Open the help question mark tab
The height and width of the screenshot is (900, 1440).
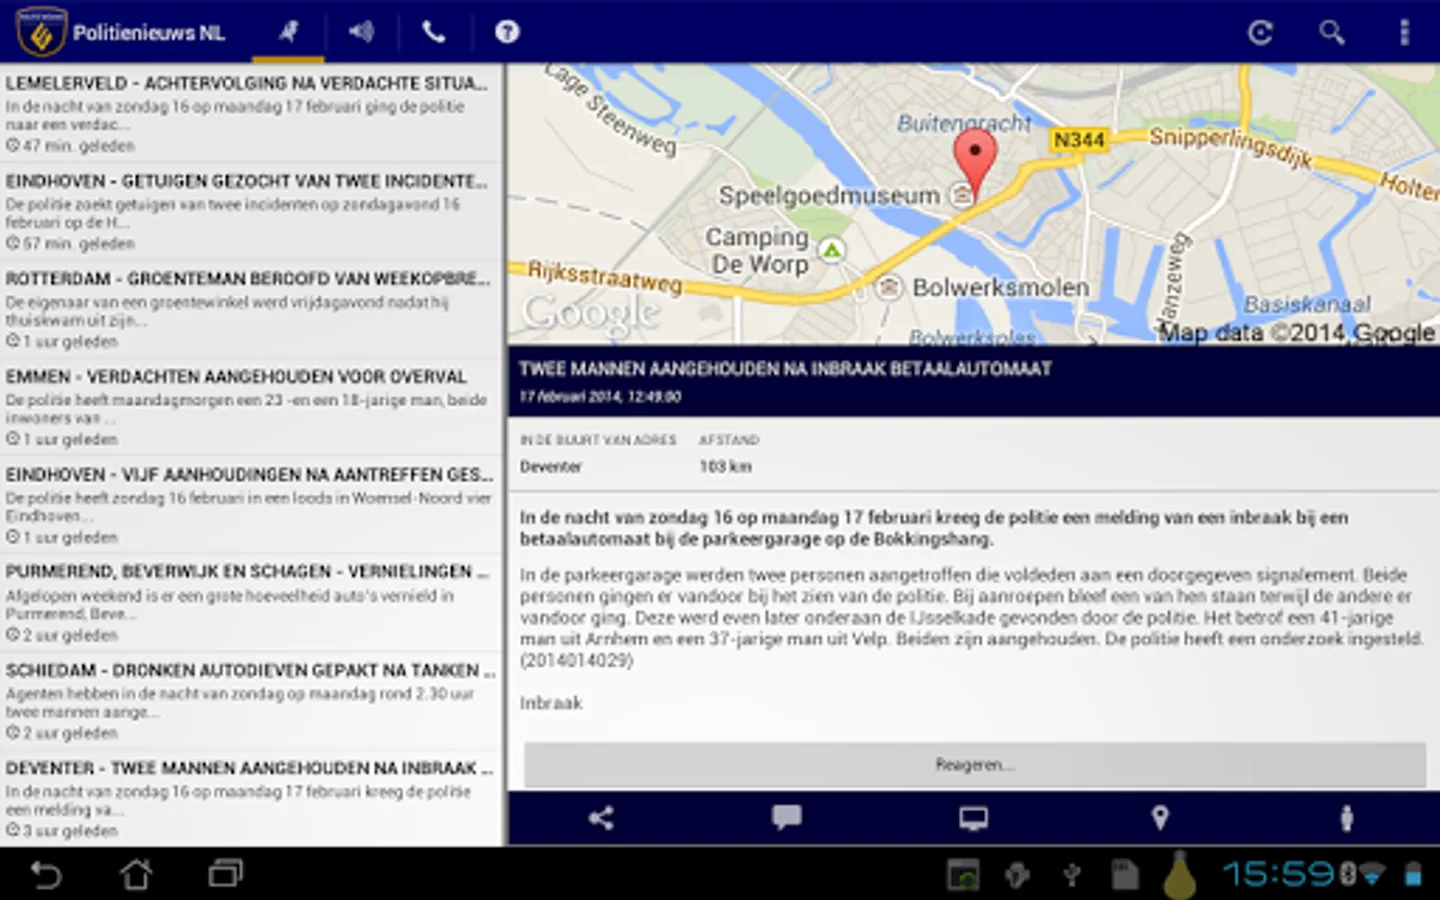[x=507, y=32]
